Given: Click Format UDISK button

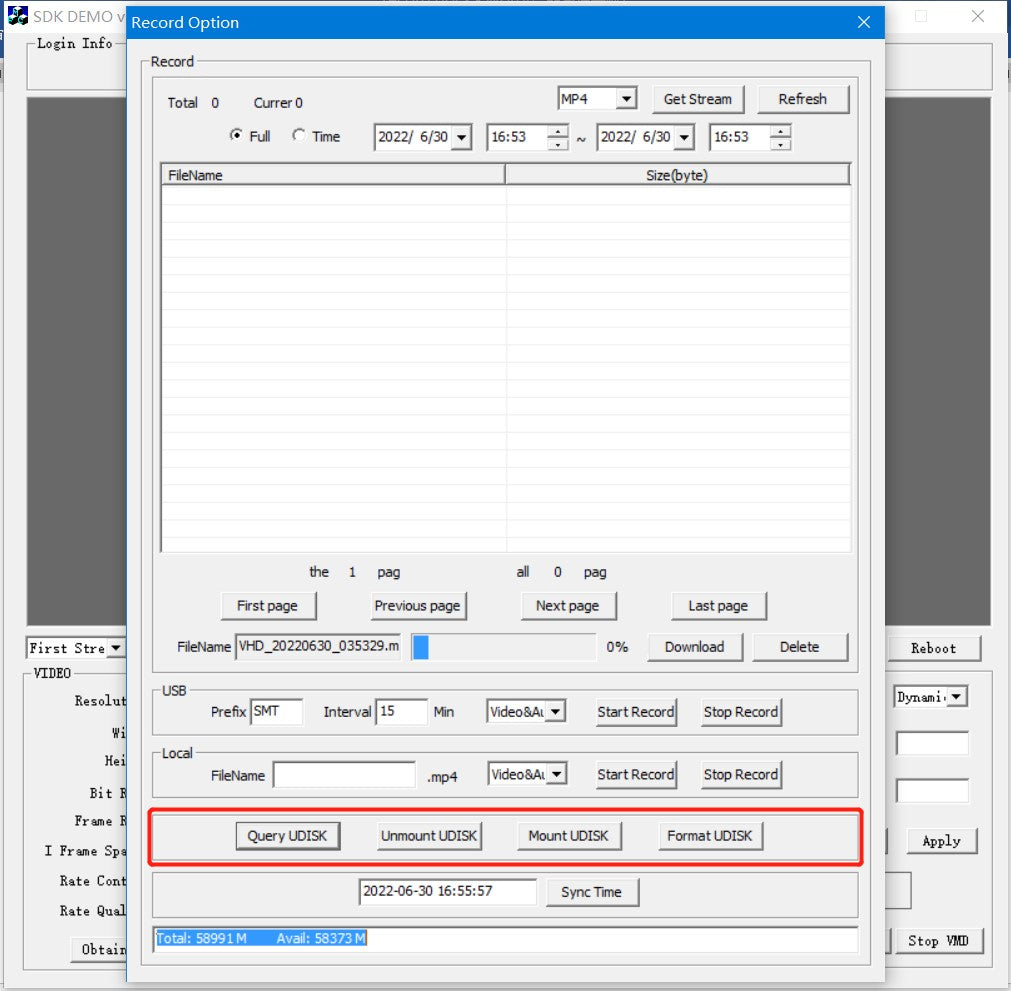Looking at the screenshot, I should 710,836.
